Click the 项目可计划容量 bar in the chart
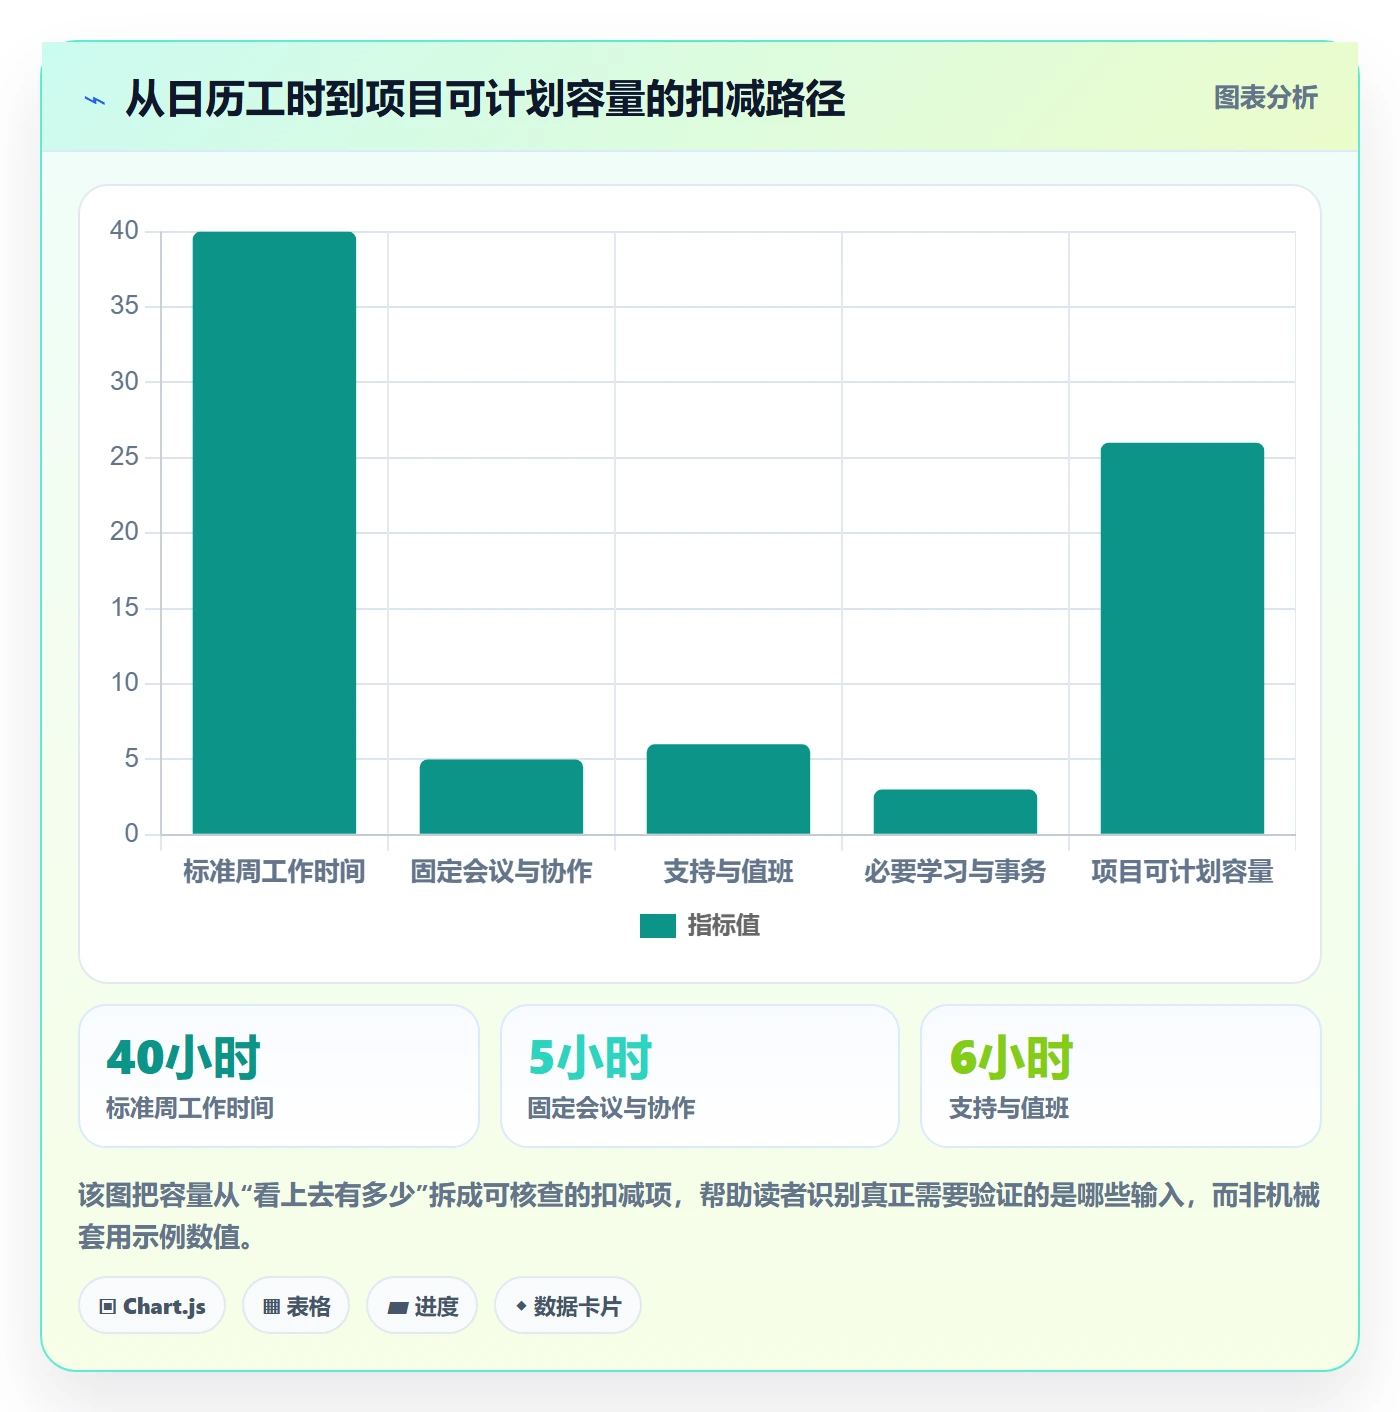1400x1412 pixels. pyautogui.click(x=1182, y=638)
